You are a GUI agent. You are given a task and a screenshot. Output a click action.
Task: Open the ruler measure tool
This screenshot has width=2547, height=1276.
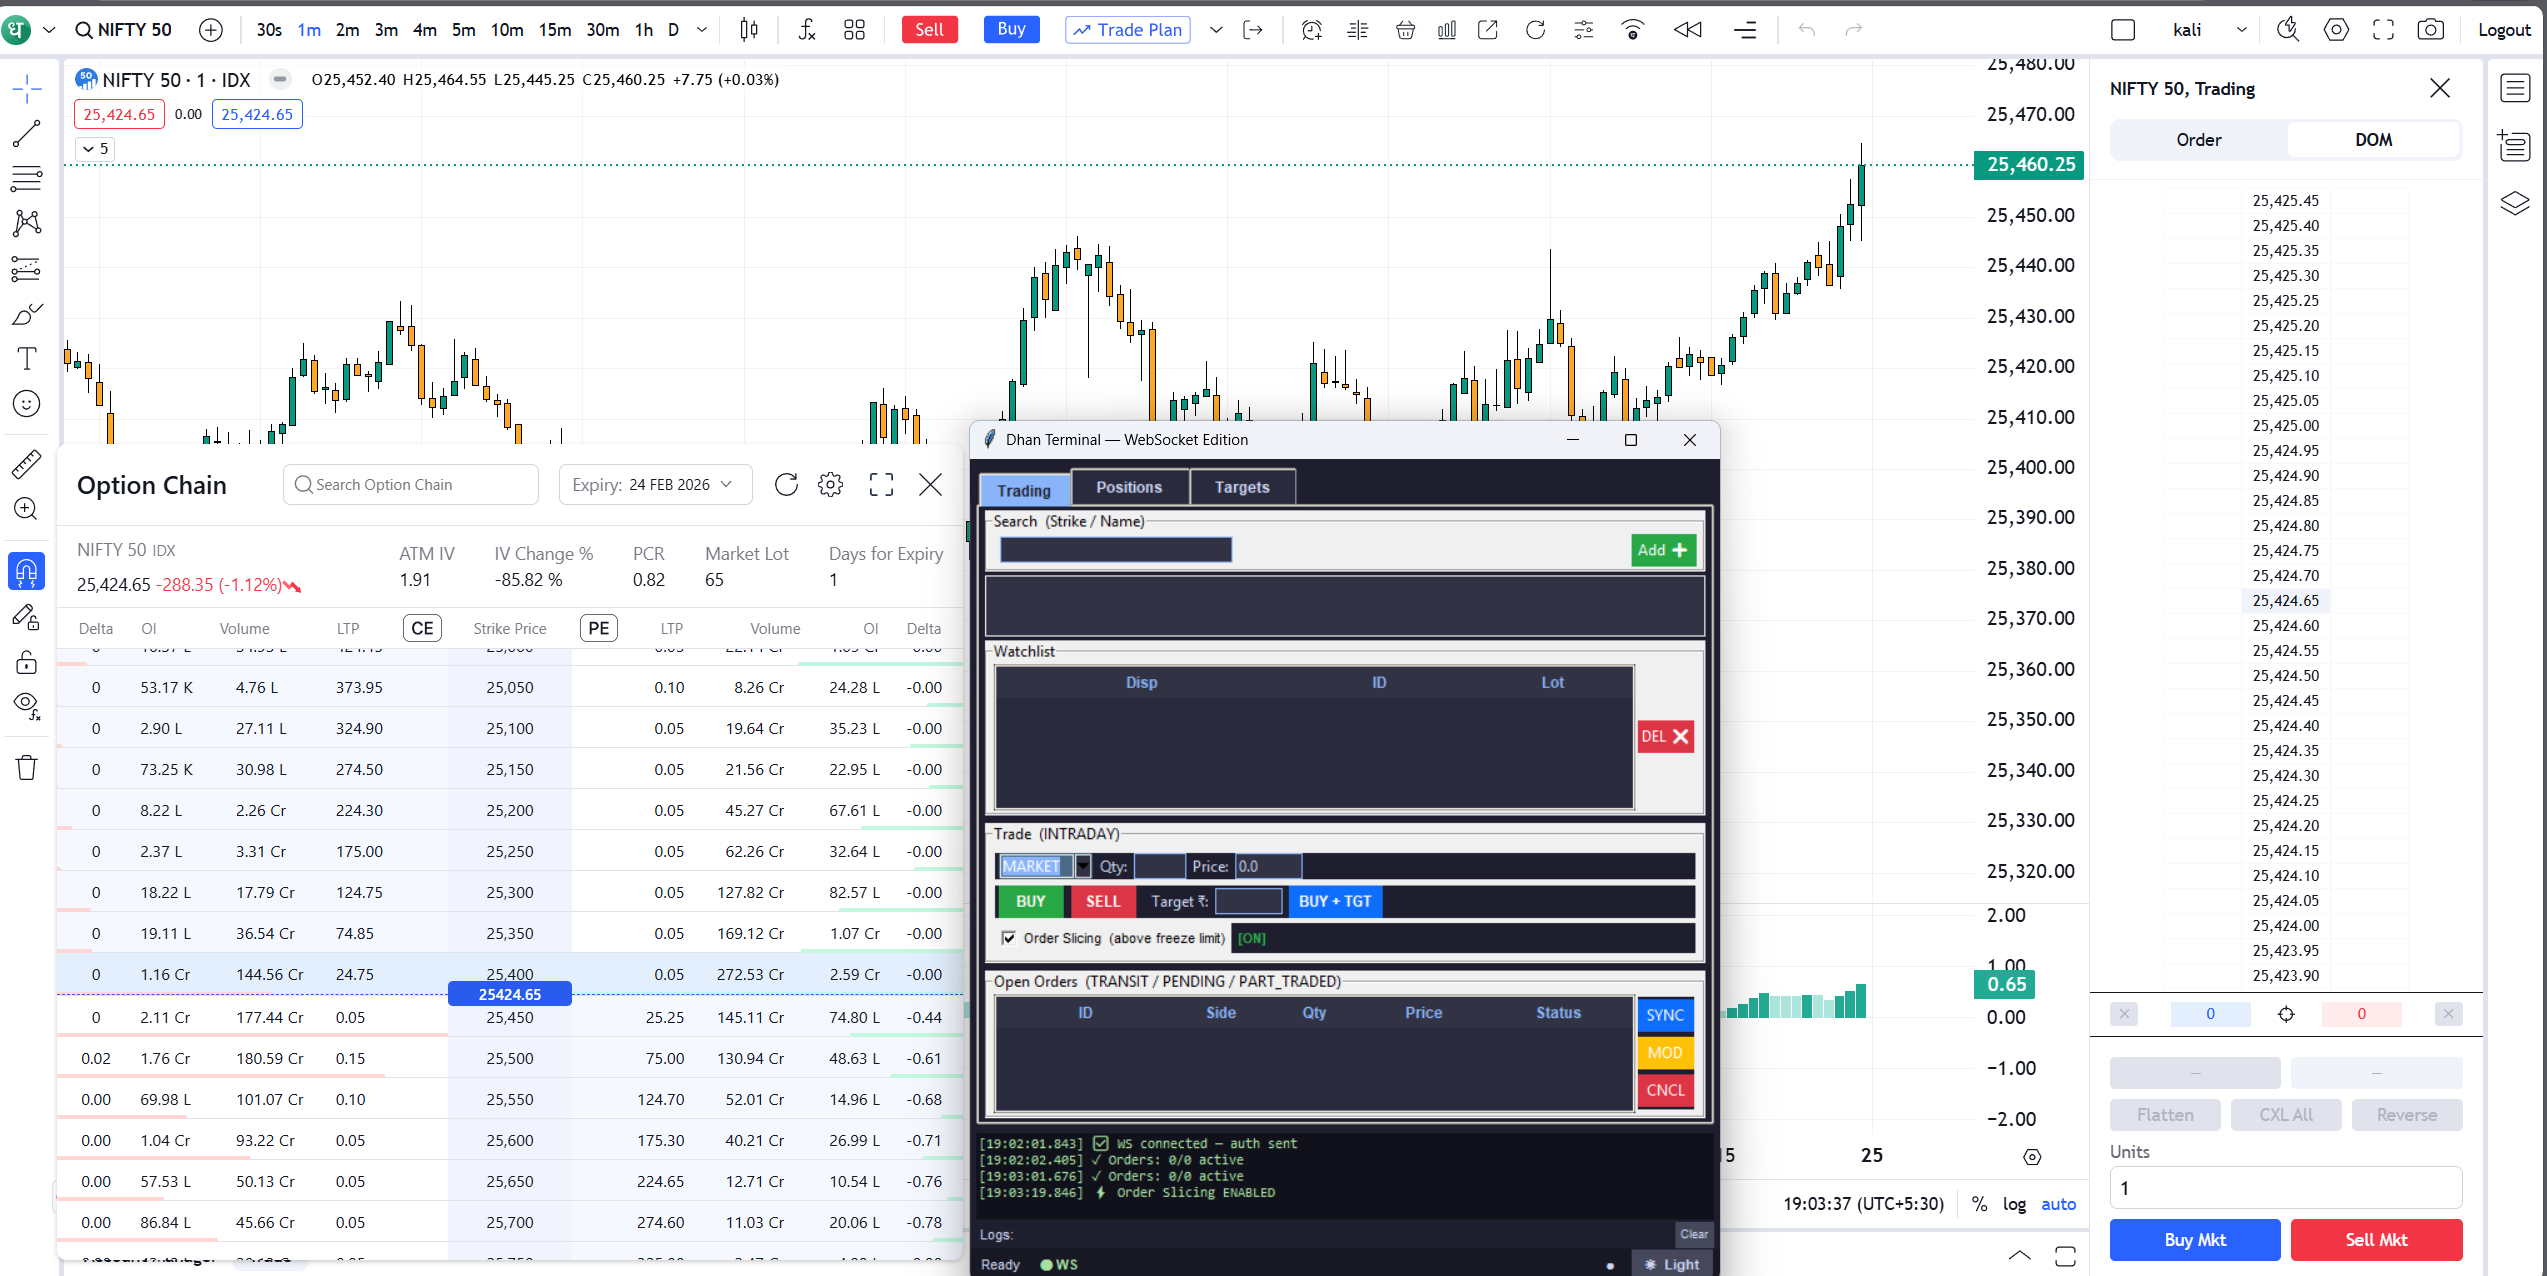pyautogui.click(x=26, y=463)
